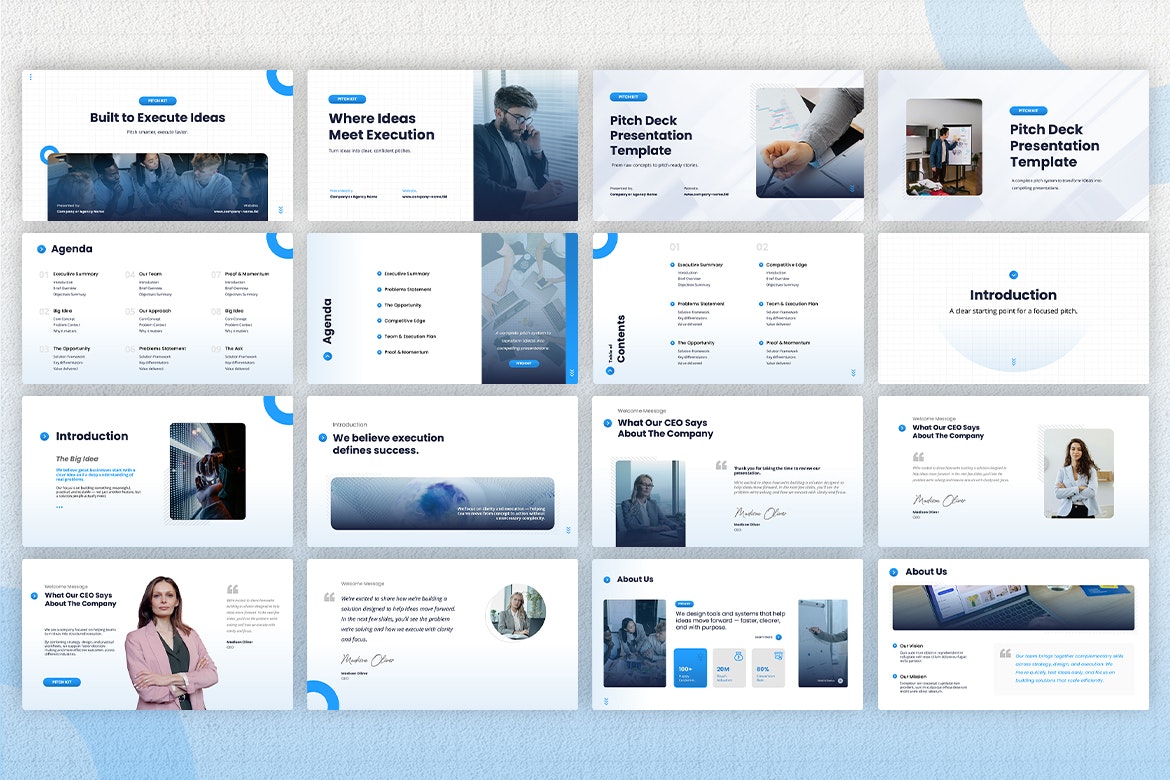Select the blue checkmark icon above Introduction heading
Screen dimensions: 1170x780
[1013, 274]
